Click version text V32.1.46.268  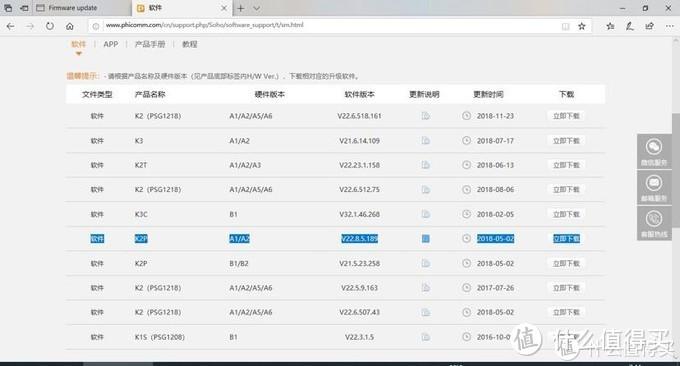[360, 214]
